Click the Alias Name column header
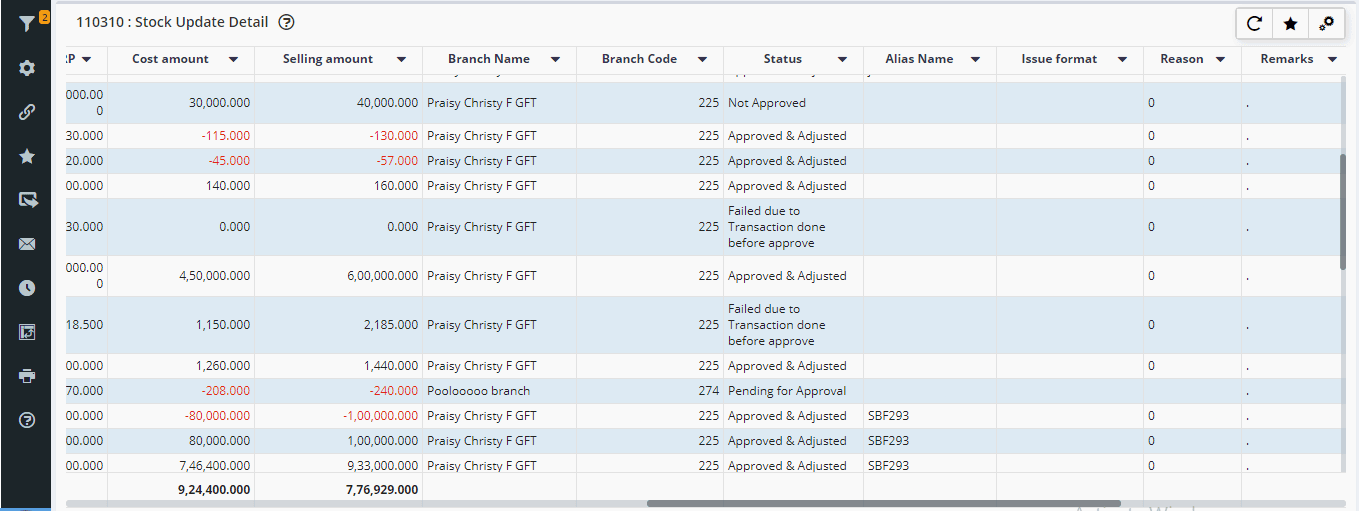The image size is (1359, 511). pos(919,59)
